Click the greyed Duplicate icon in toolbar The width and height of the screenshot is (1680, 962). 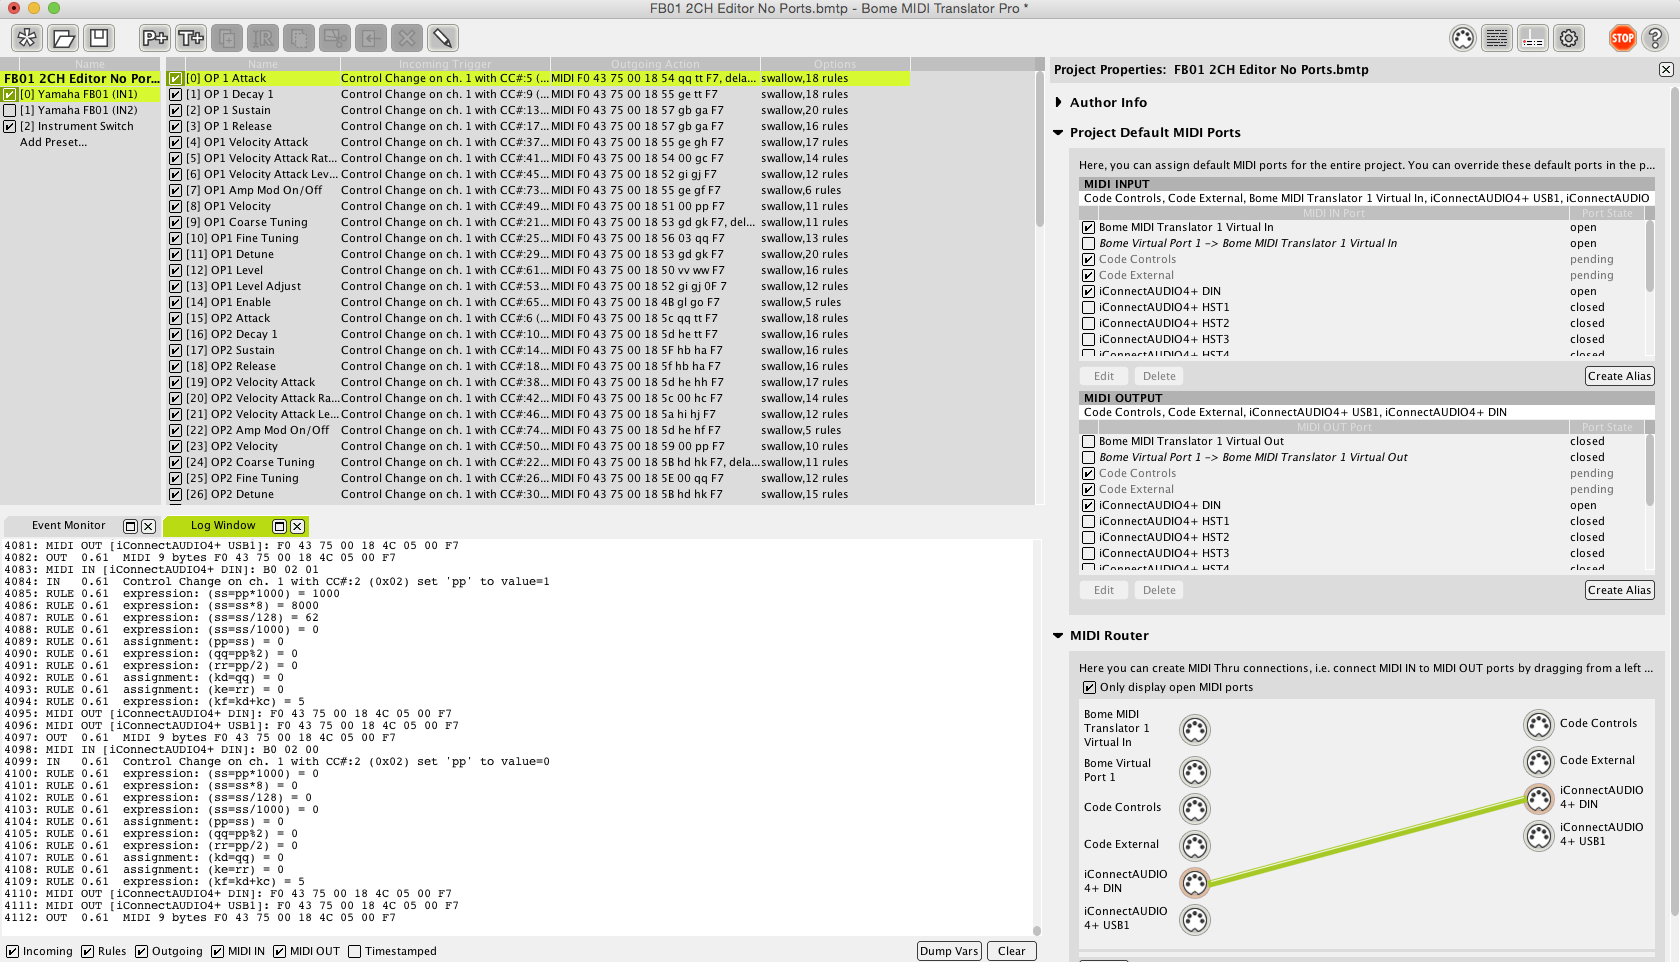pos(227,38)
